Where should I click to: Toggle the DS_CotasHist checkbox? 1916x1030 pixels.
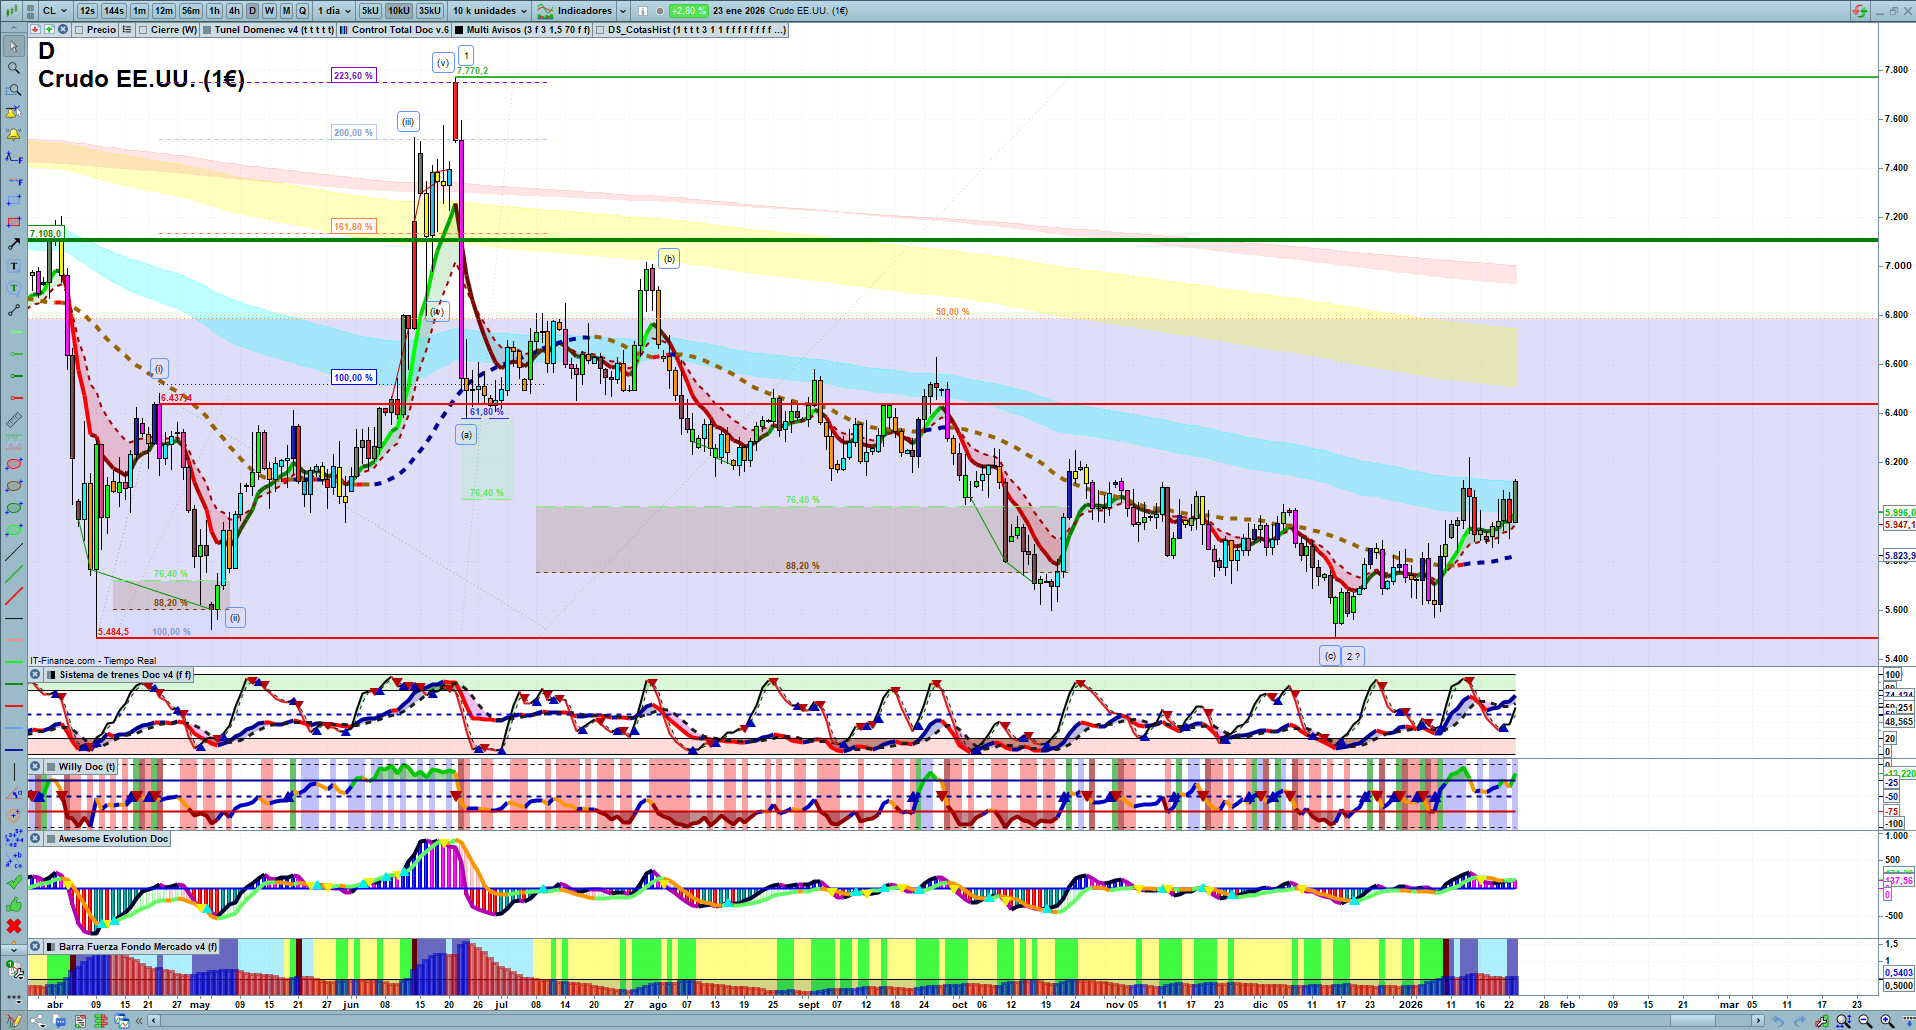pos(600,30)
